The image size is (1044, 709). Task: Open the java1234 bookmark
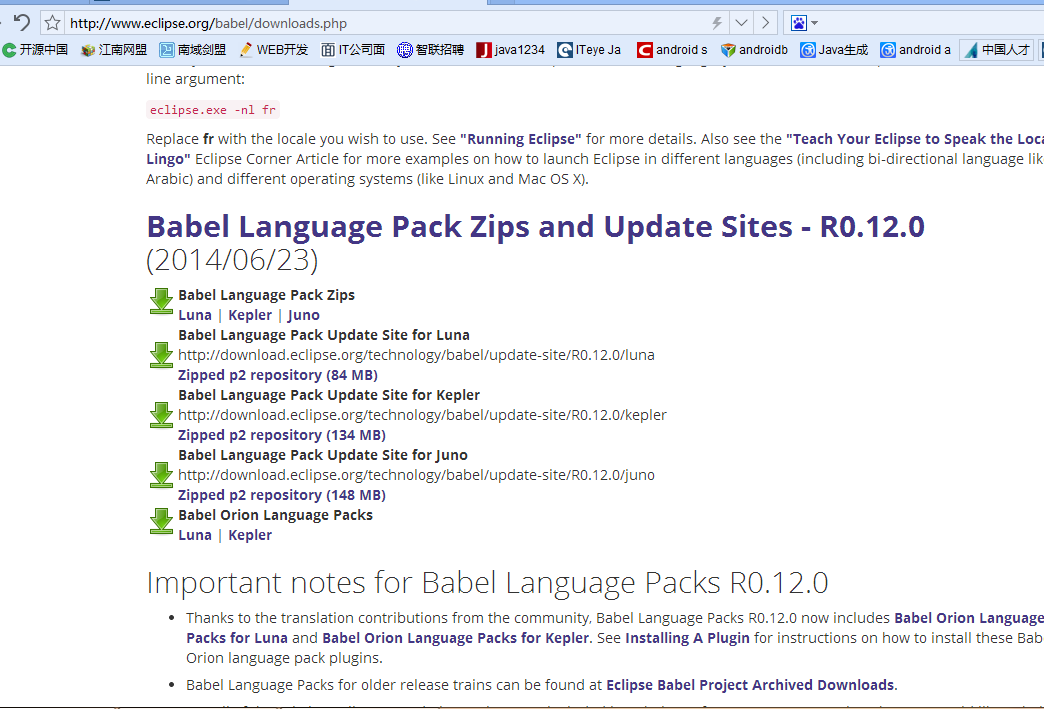pyautogui.click(x=511, y=50)
